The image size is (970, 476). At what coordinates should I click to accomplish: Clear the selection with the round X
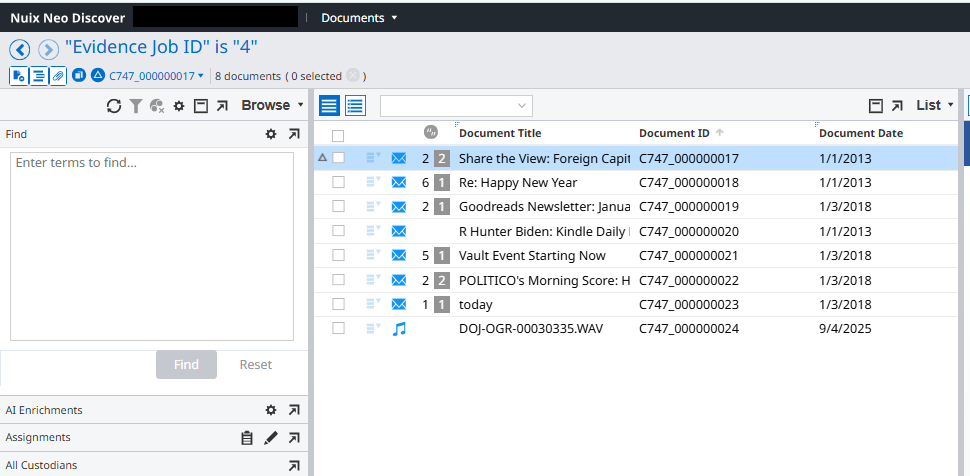click(353, 76)
